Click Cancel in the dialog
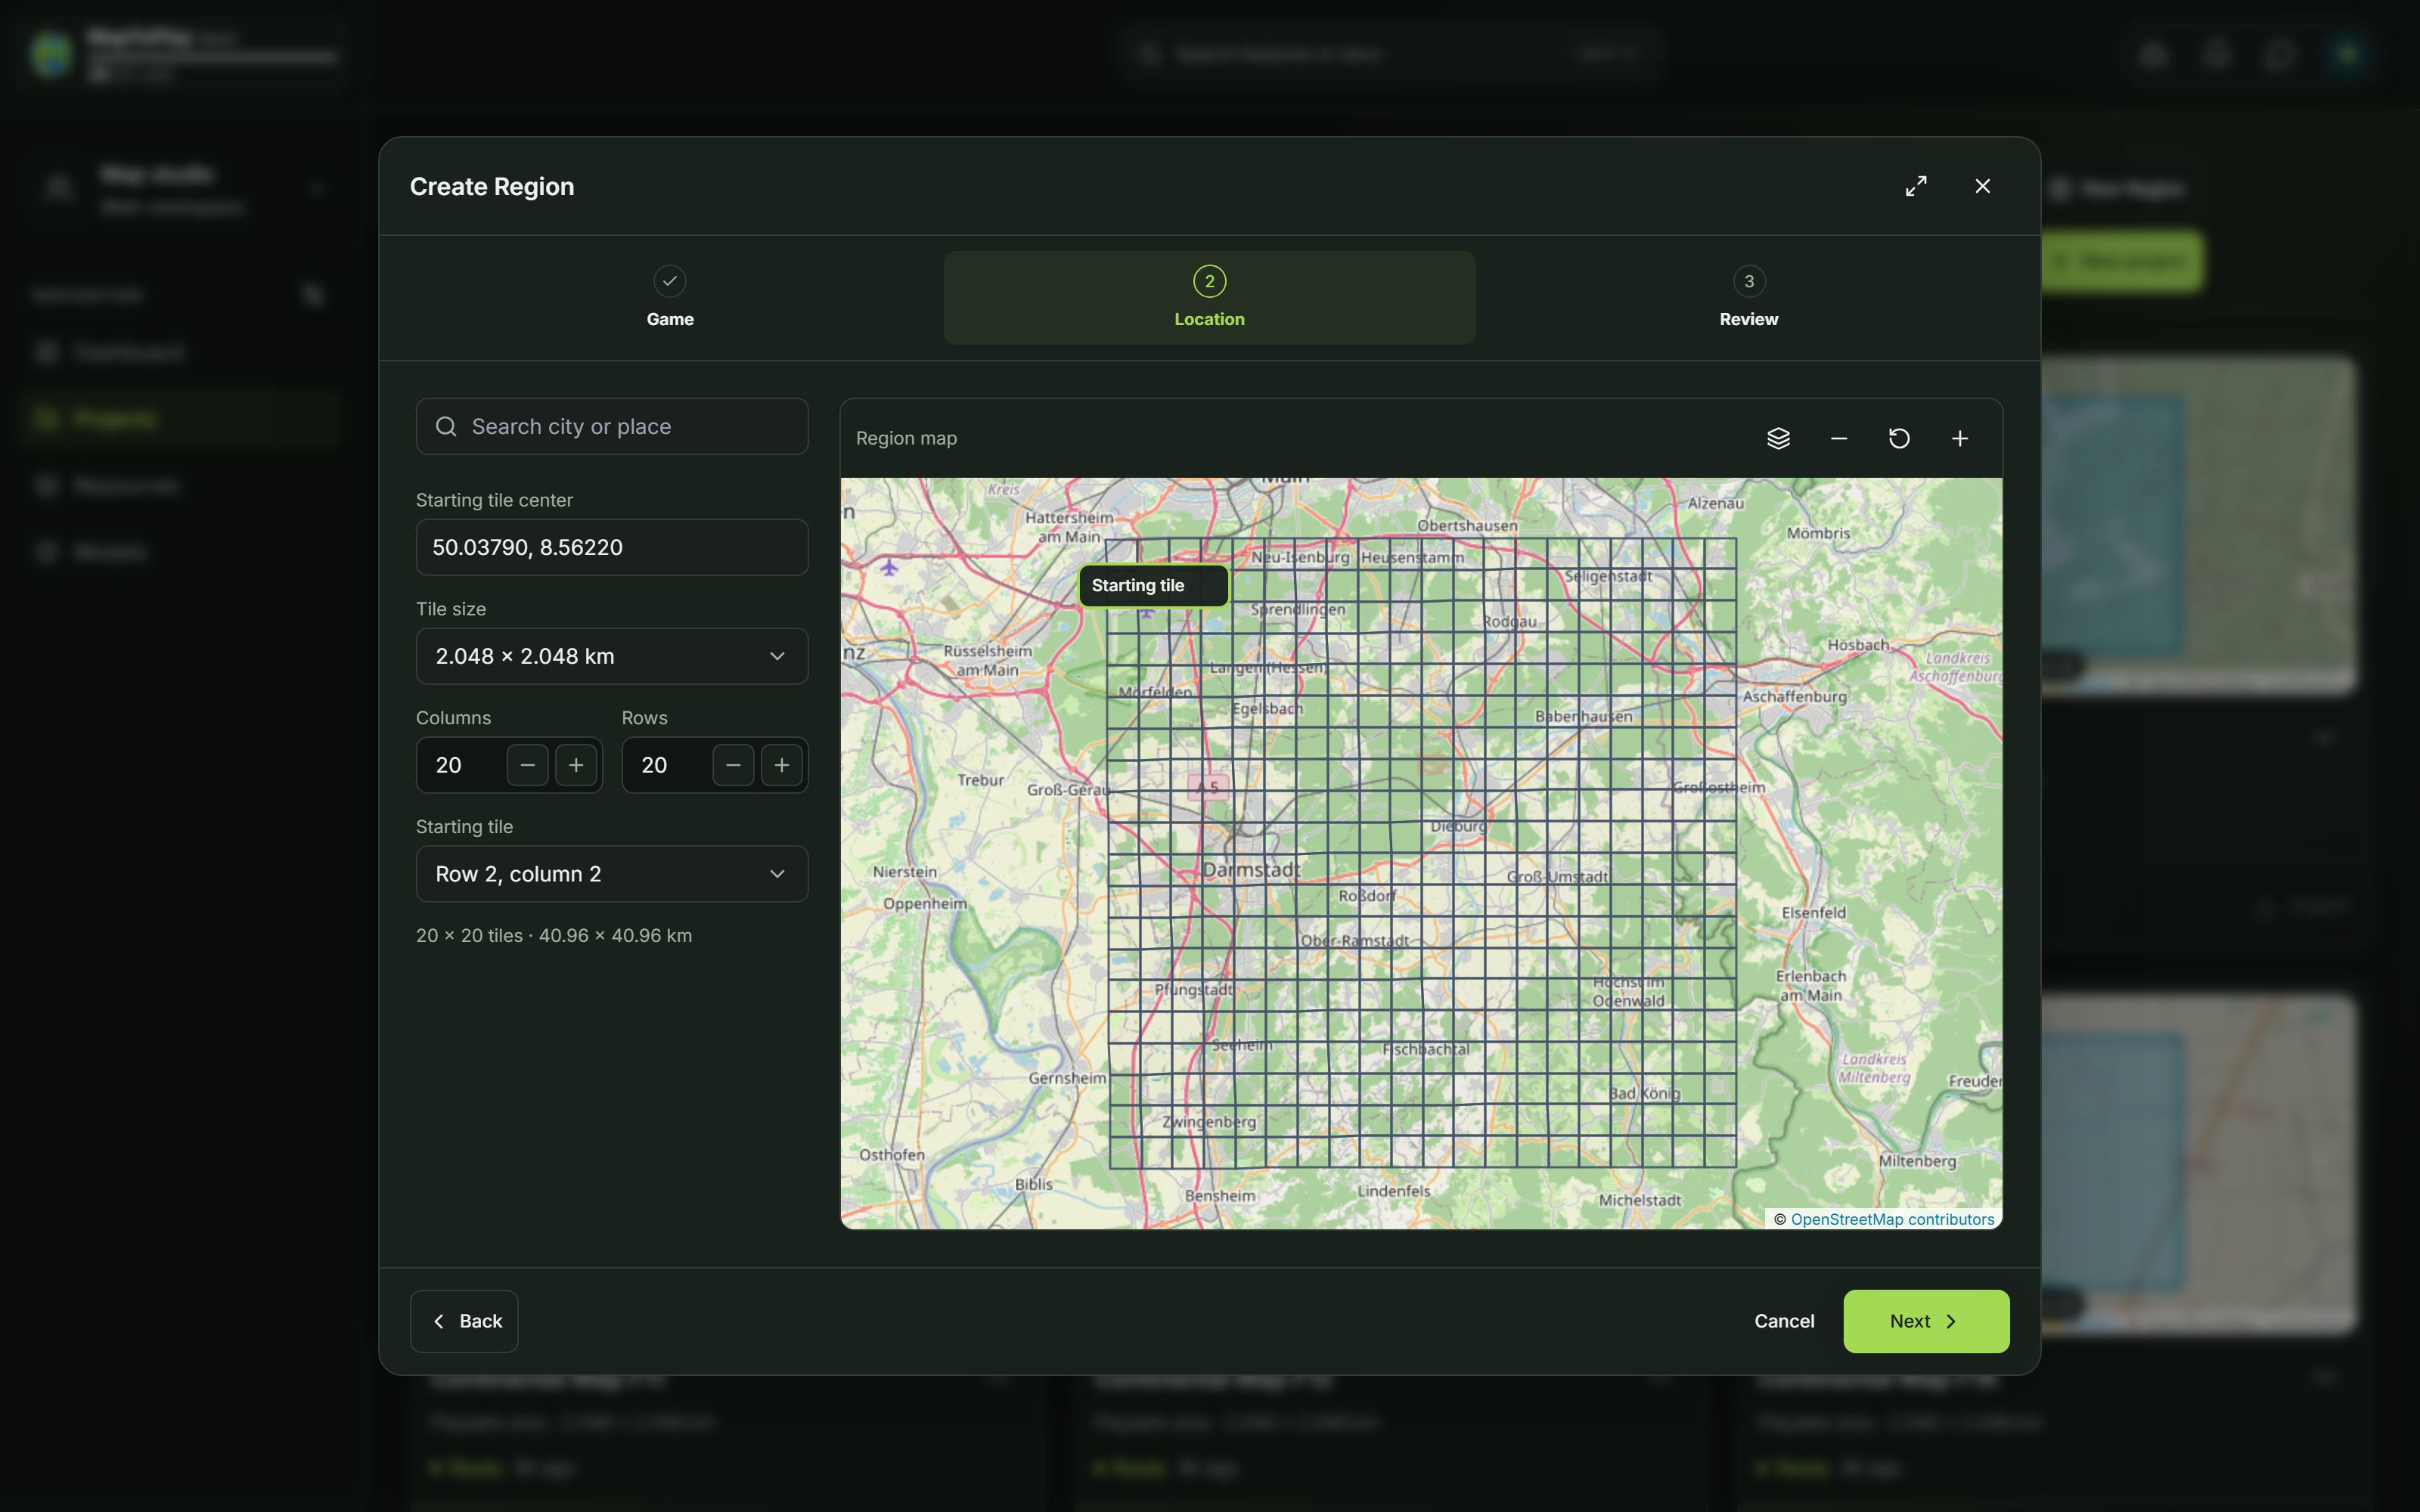 [x=1784, y=1321]
